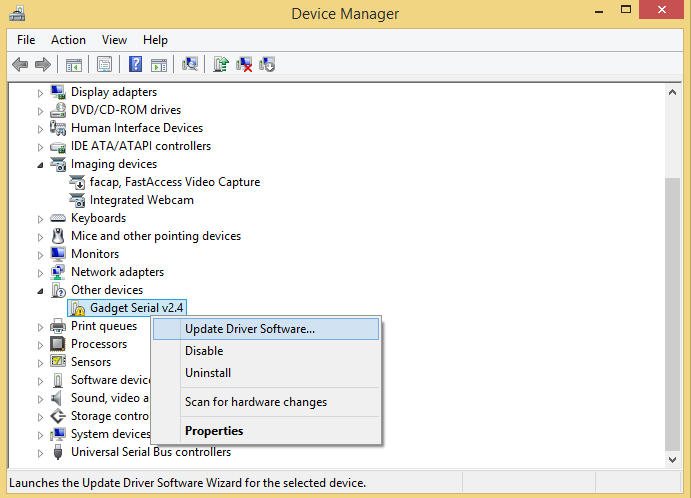Click the Back arrow toolbar icon
Viewport: 691px width, 498px height.
tap(19, 64)
